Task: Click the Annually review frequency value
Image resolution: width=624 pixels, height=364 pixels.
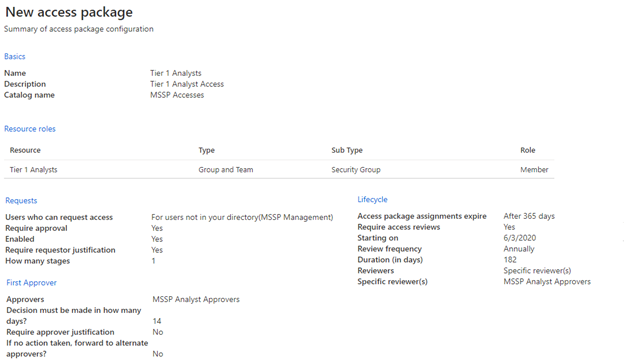Action: 519,249
